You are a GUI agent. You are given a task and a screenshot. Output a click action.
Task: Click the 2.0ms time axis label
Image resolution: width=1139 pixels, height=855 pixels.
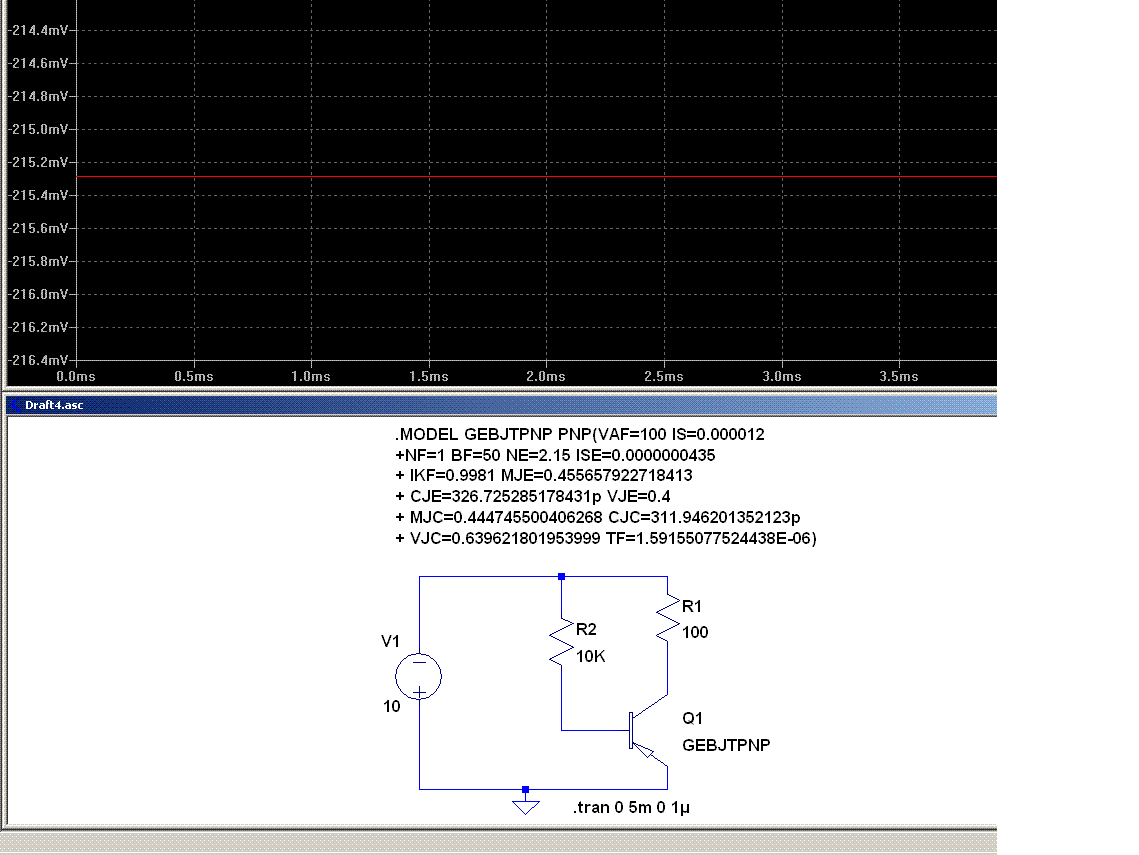pos(546,376)
